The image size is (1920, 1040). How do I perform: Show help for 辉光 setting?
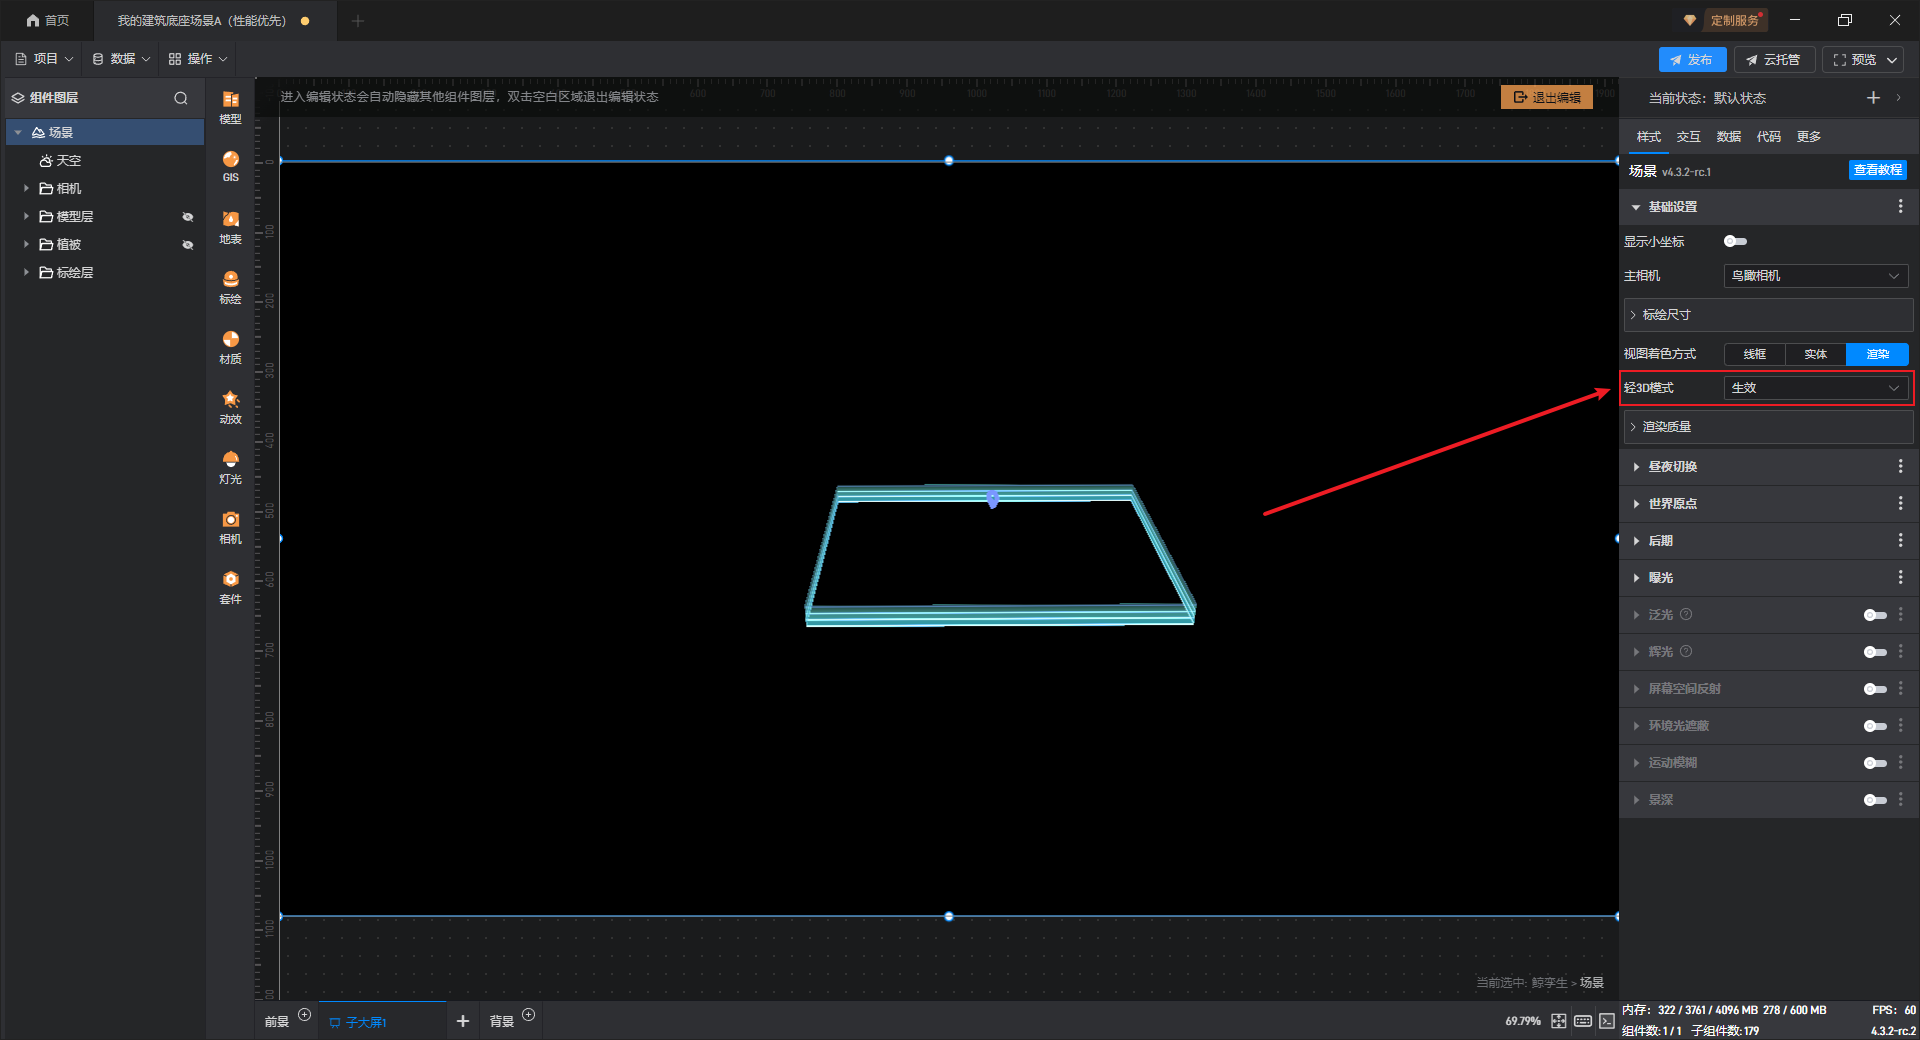pos(1686,651)
